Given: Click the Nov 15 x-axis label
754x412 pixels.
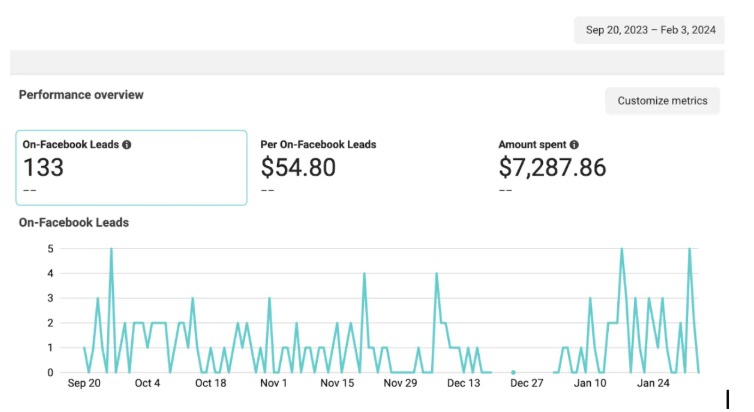Looking at the screenshot, I should [337, 383].
